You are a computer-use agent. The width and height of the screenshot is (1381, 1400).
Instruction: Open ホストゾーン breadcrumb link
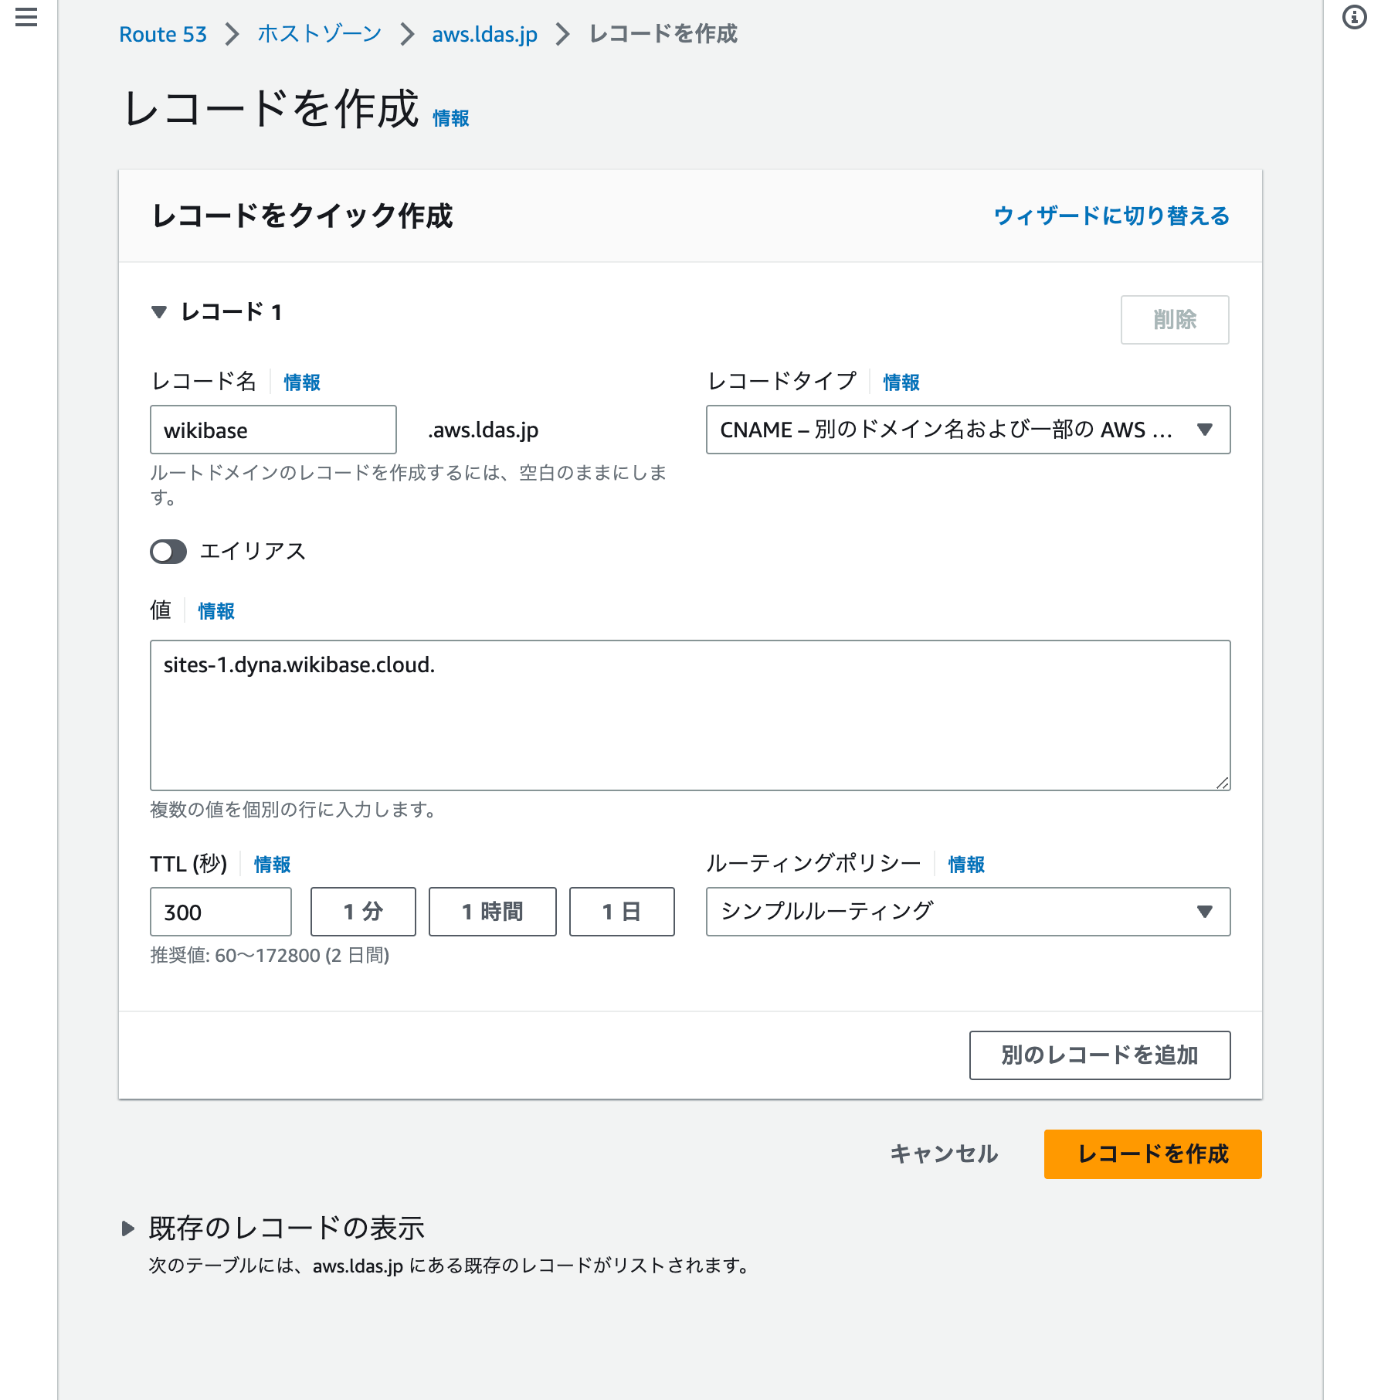pyautogui.click(x=319, y=34)
